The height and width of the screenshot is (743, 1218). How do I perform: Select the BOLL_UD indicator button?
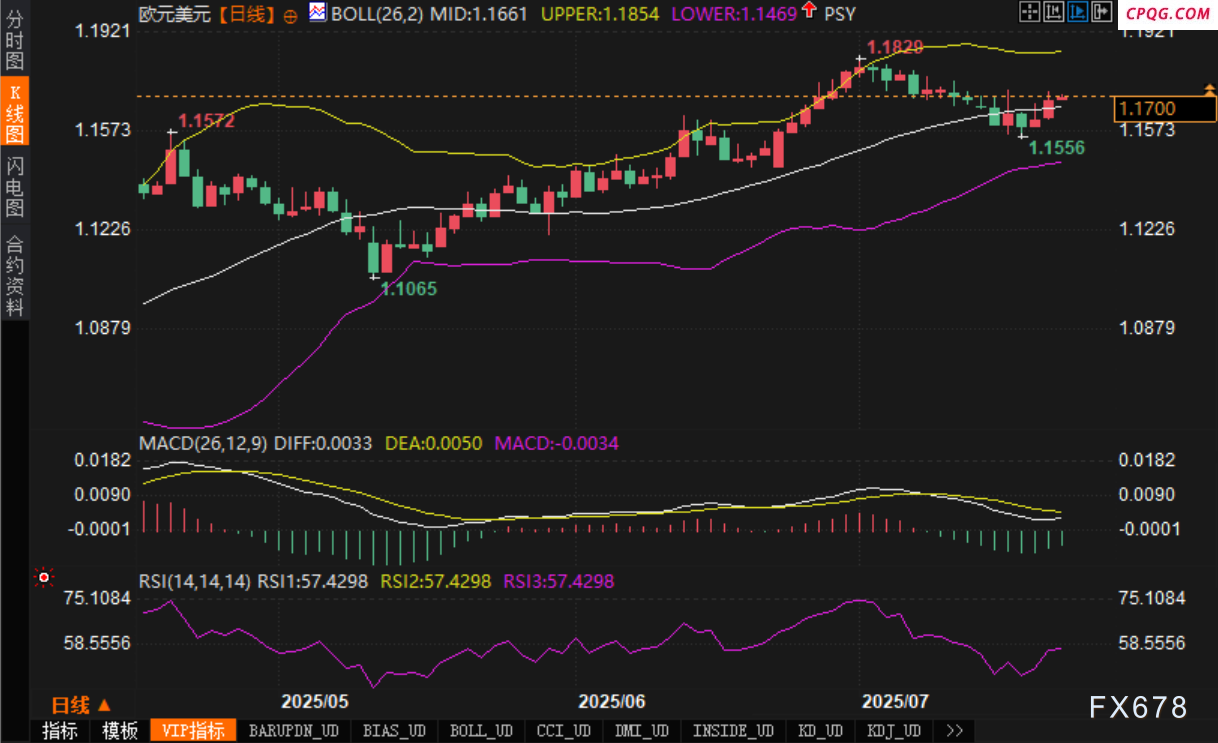481,731
